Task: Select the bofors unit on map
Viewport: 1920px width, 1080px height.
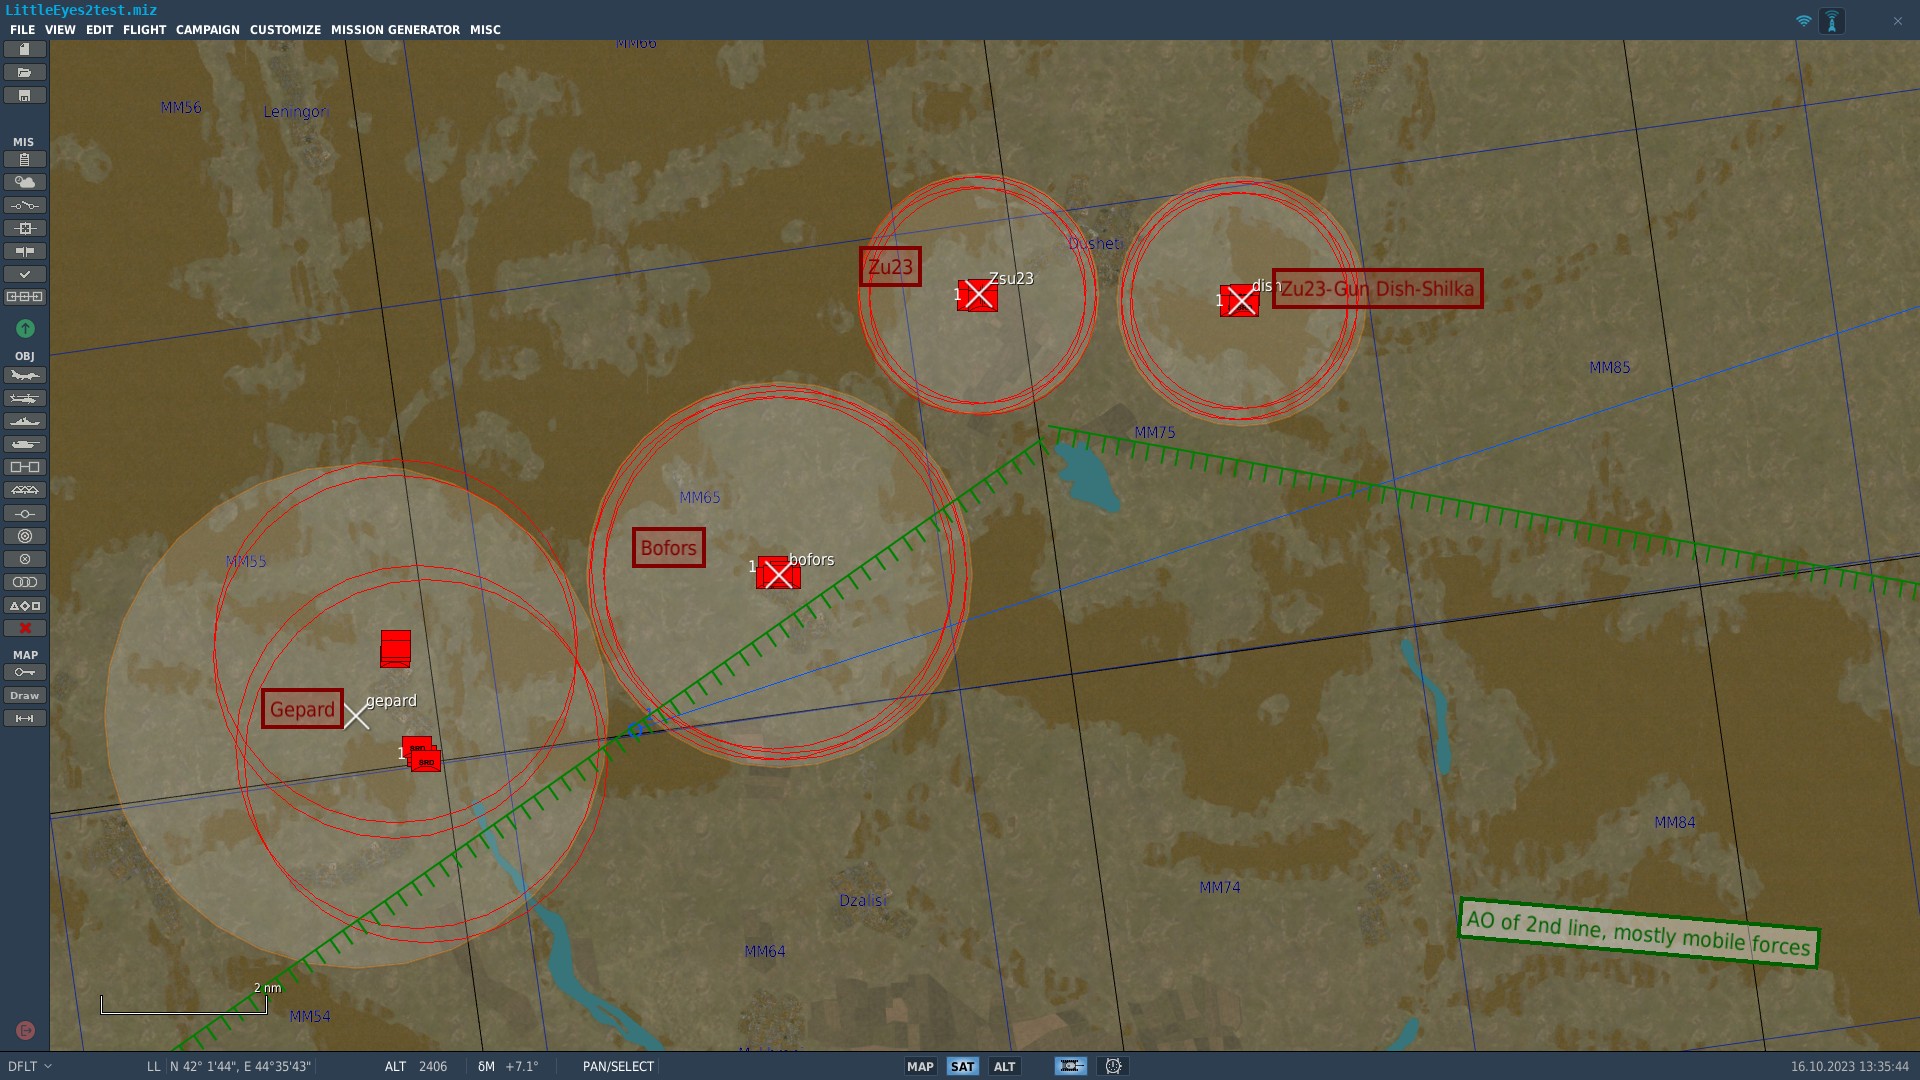Action: [x=777, y=573]
